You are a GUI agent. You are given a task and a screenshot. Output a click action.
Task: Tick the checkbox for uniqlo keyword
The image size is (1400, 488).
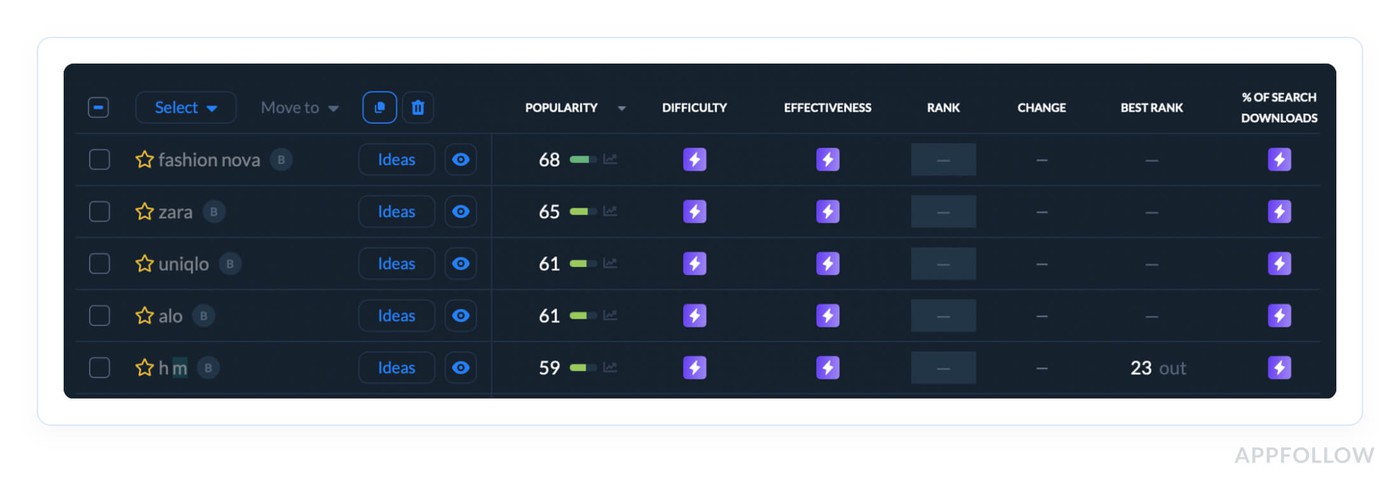[100, 264]
